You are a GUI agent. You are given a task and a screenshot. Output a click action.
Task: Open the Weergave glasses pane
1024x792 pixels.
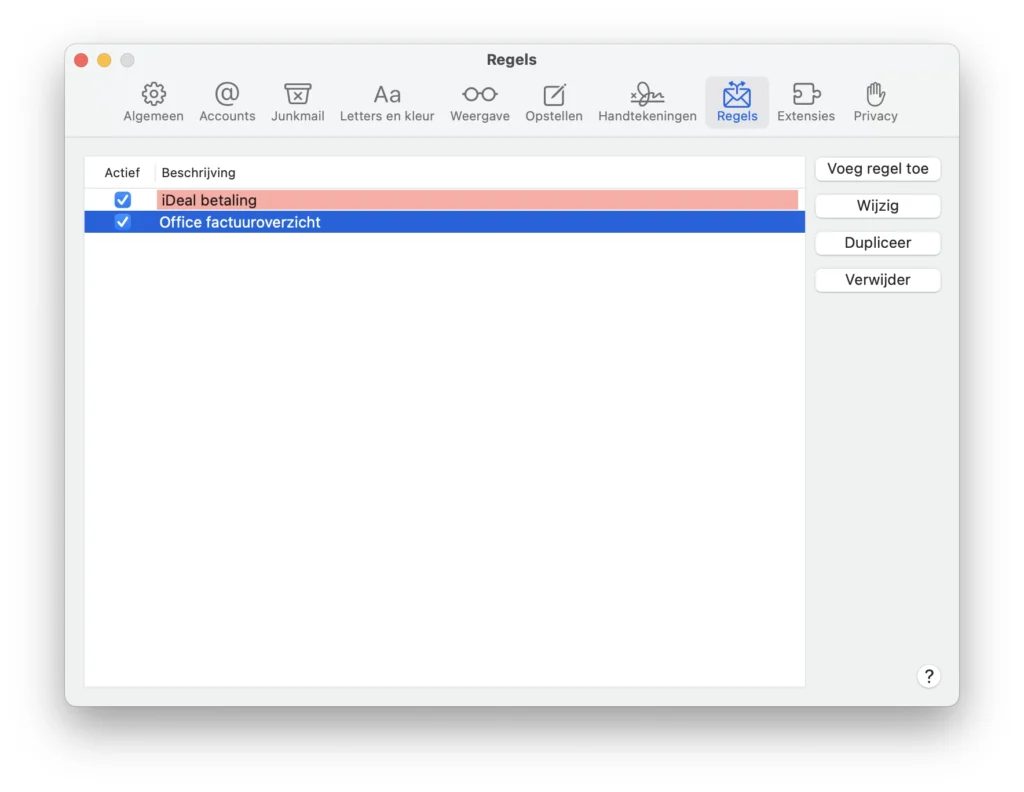(480, 103)
